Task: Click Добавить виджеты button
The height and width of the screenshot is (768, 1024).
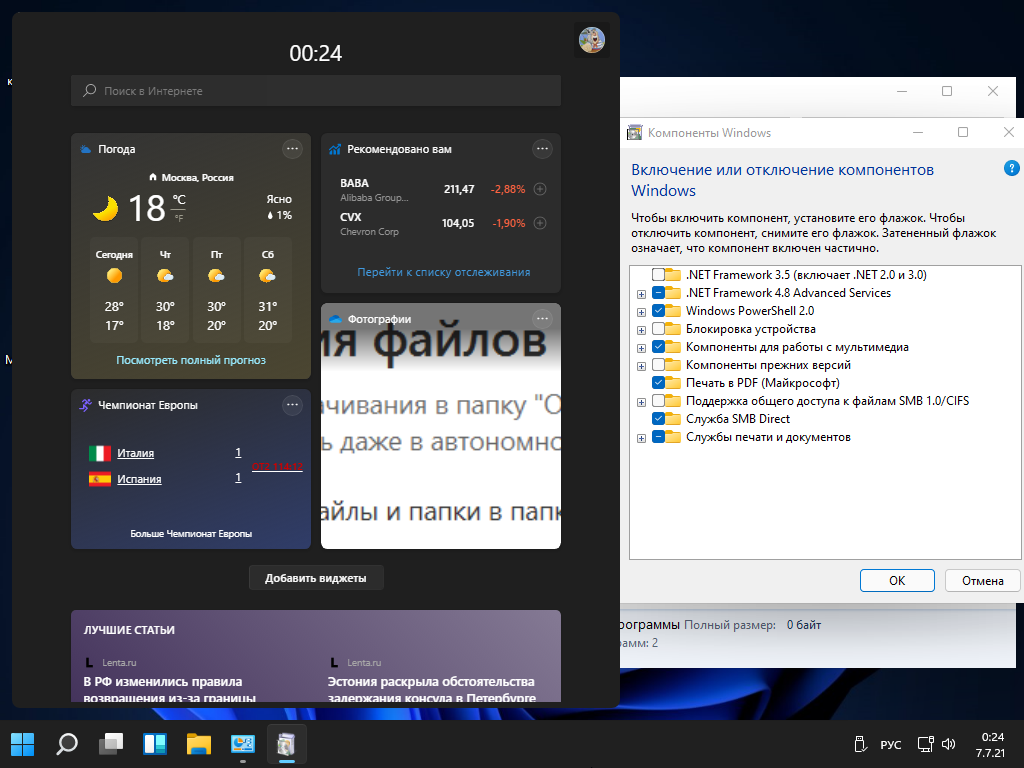Action: click(x=315, y=578)
